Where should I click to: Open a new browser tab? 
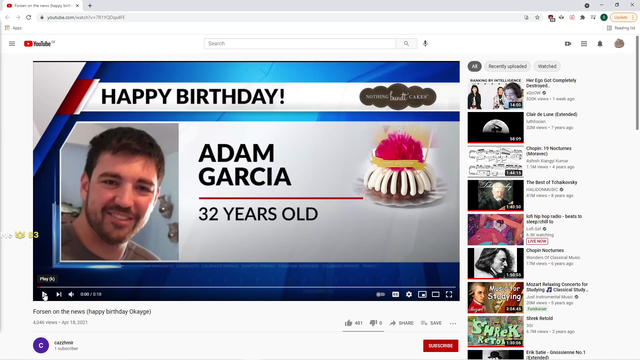[90, 6]
